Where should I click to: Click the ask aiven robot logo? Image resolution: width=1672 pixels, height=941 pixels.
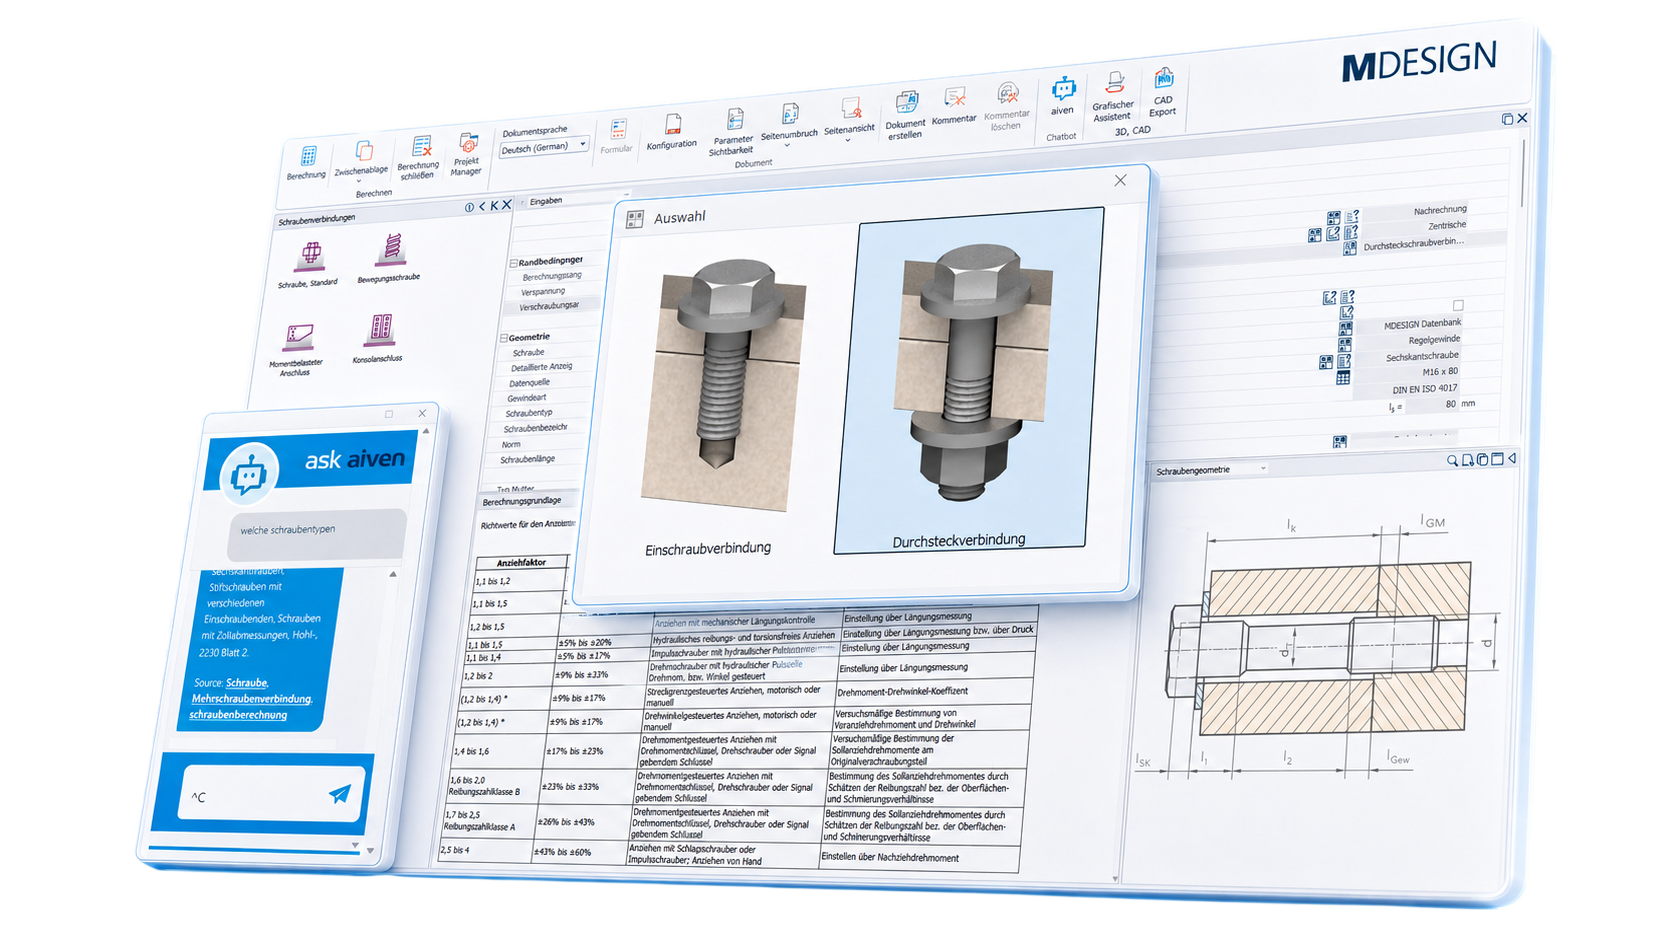(x=248, y=473)
